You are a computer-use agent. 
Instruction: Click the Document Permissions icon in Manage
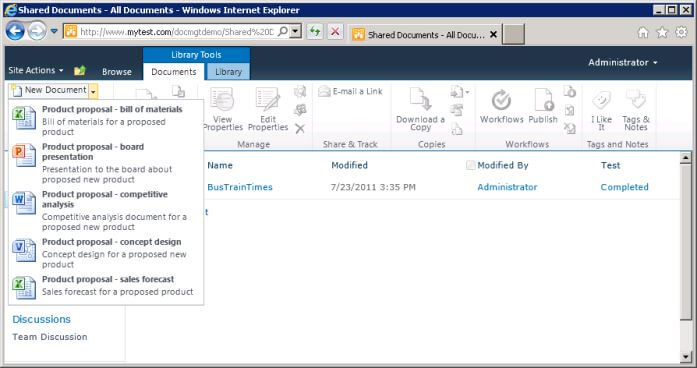click(300, 110)
